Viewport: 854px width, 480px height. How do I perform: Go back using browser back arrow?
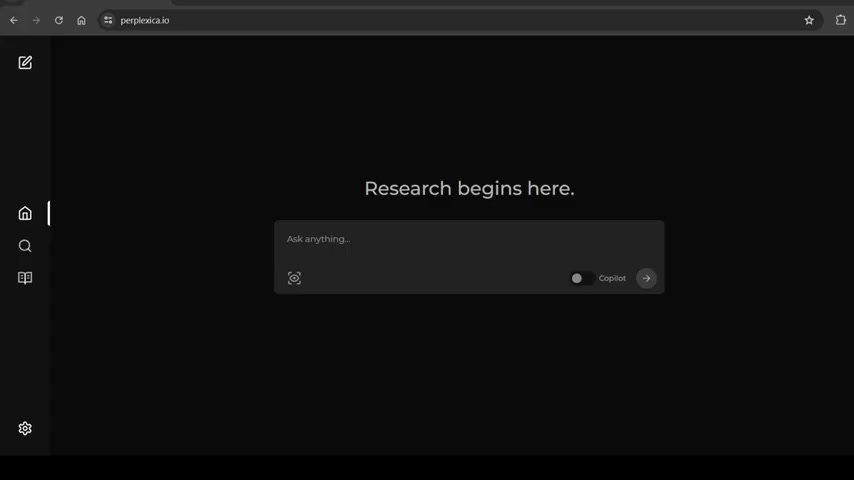(x=14, y=20)
